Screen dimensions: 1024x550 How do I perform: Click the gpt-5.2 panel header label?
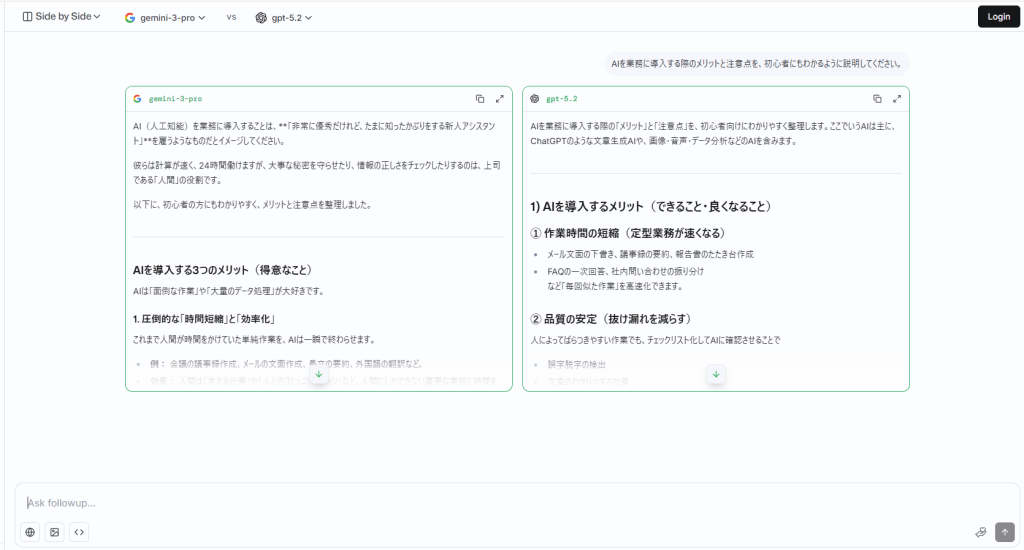click(561, 99)
